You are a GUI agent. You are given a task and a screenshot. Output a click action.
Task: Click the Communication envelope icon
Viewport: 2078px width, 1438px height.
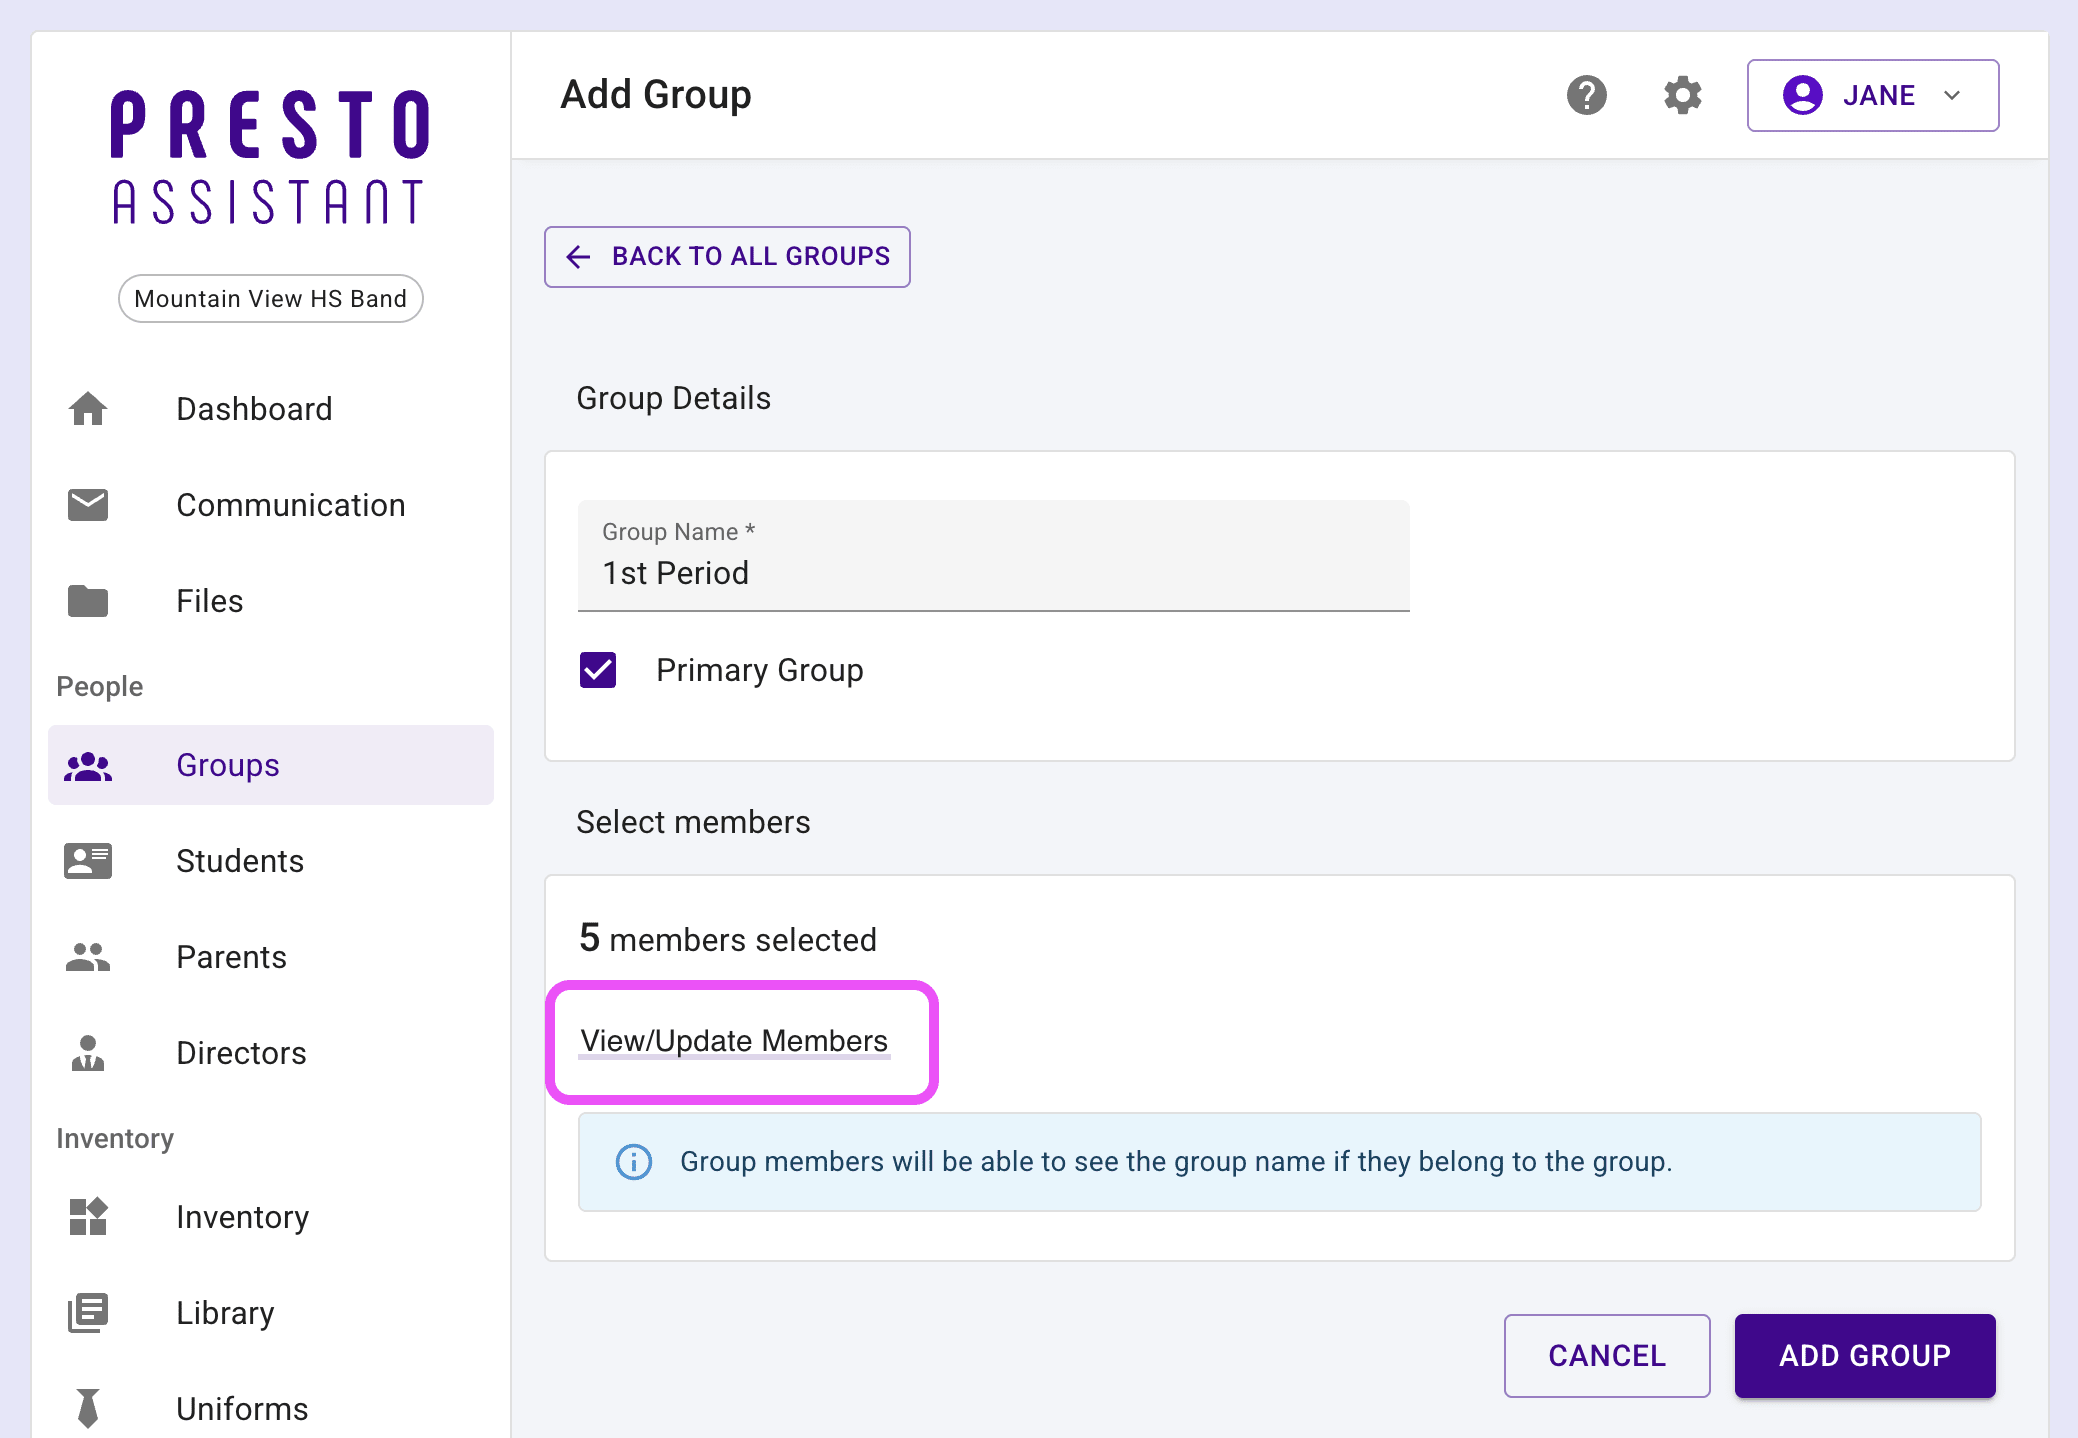pos(88,505)
